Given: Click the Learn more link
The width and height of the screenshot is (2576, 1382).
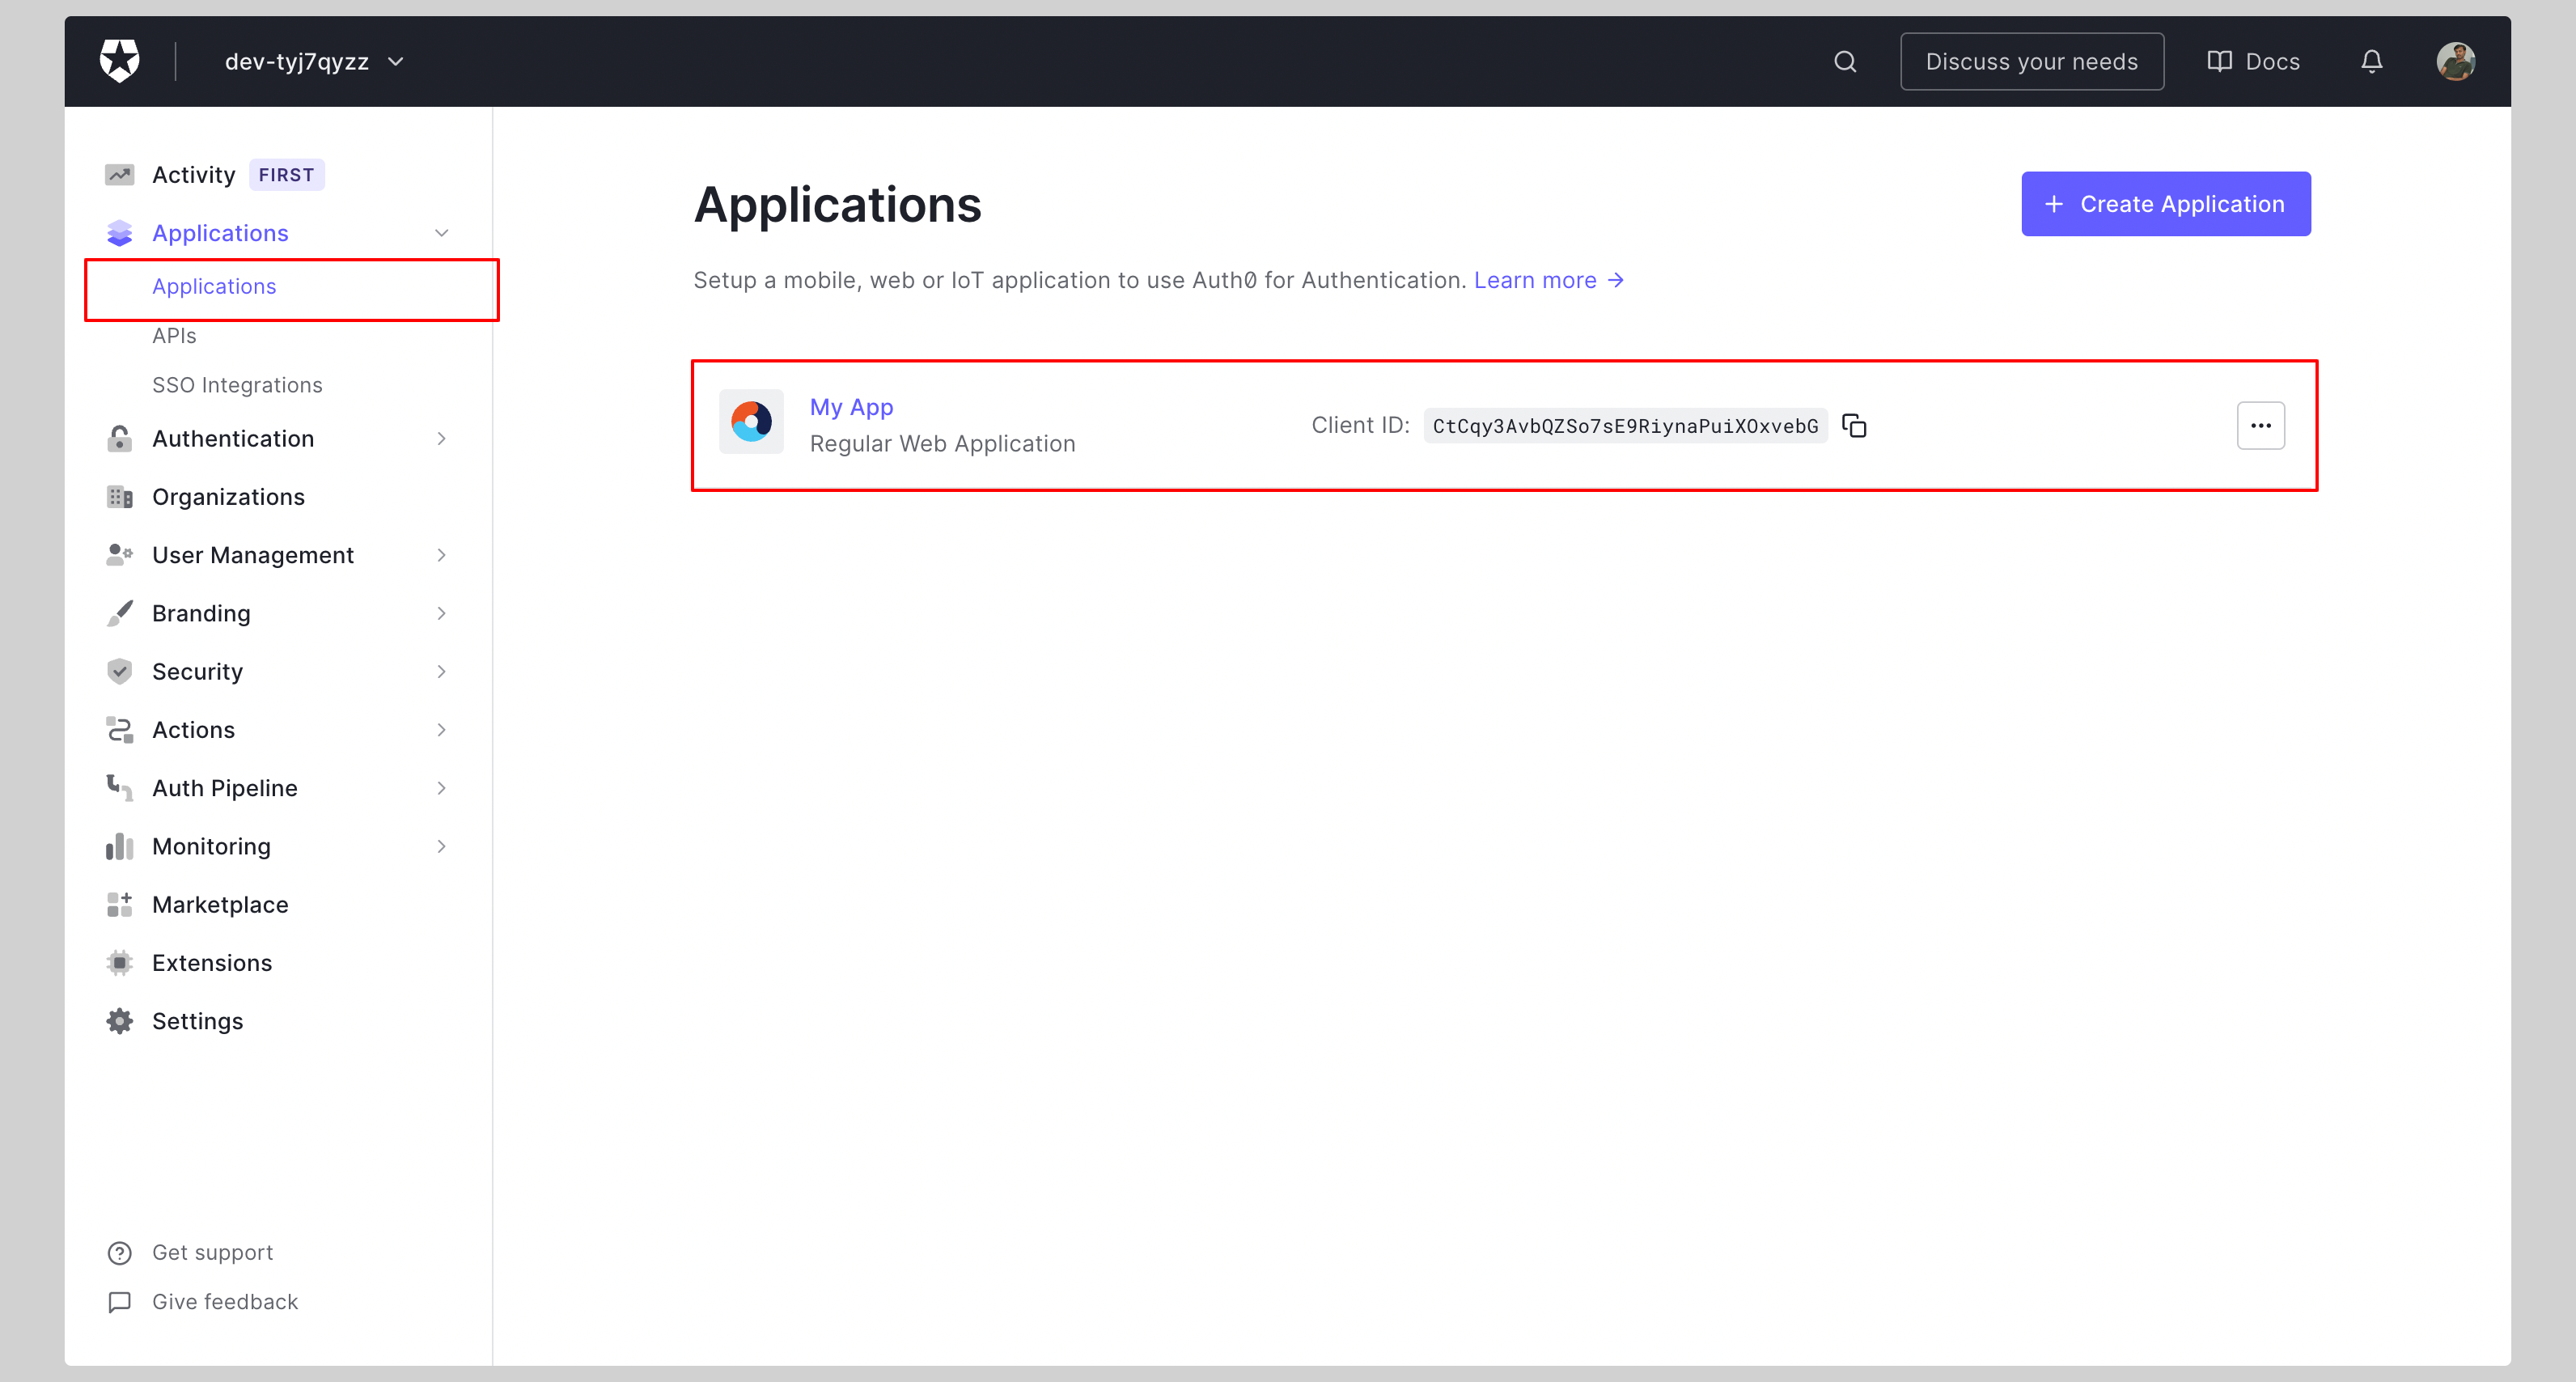Looking at the screenshot, I should (1533, 279).
